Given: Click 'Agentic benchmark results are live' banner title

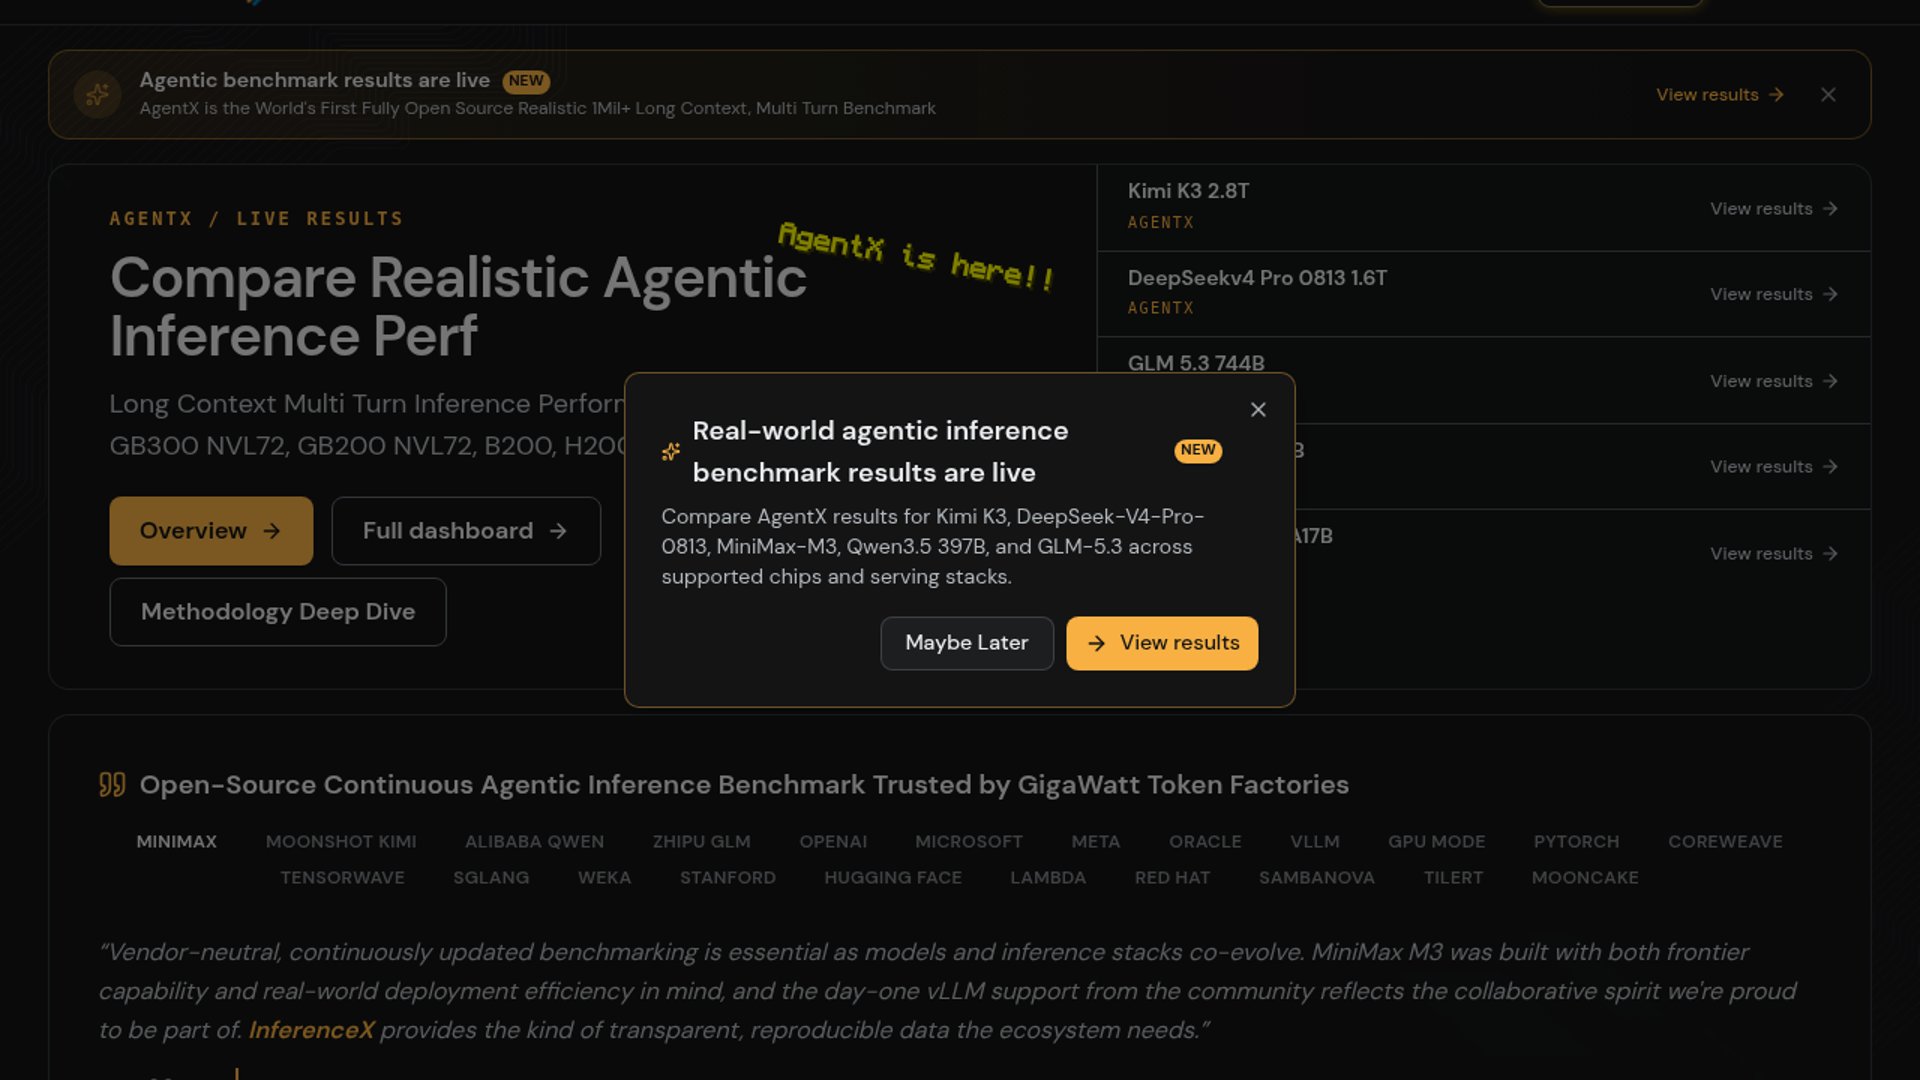Looking at the screenshot, I should [x=314, y=80].
